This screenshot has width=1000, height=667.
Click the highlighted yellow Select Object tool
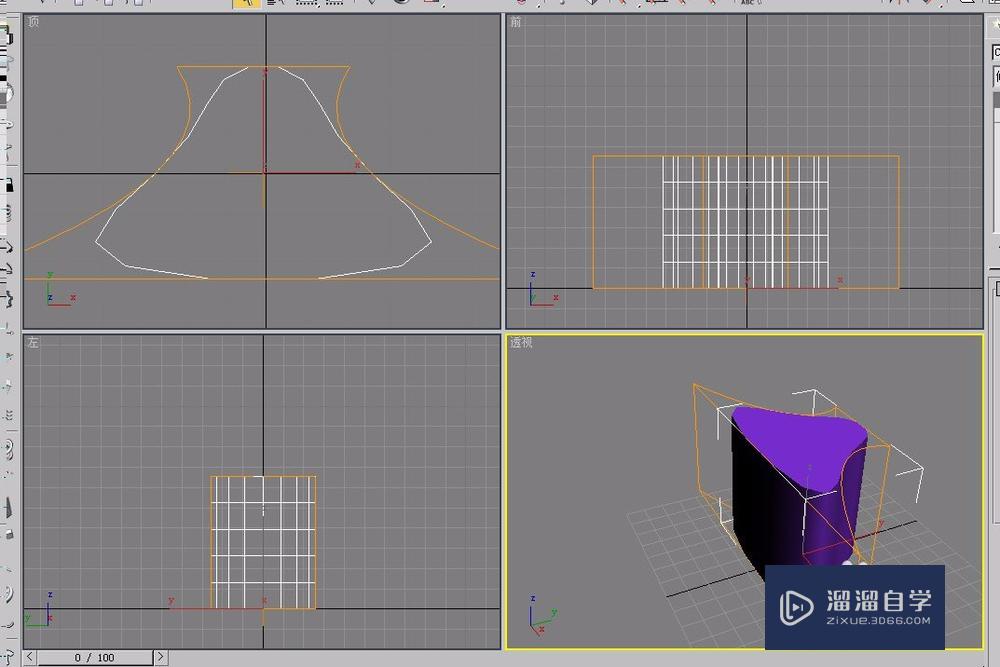[246, 3]
